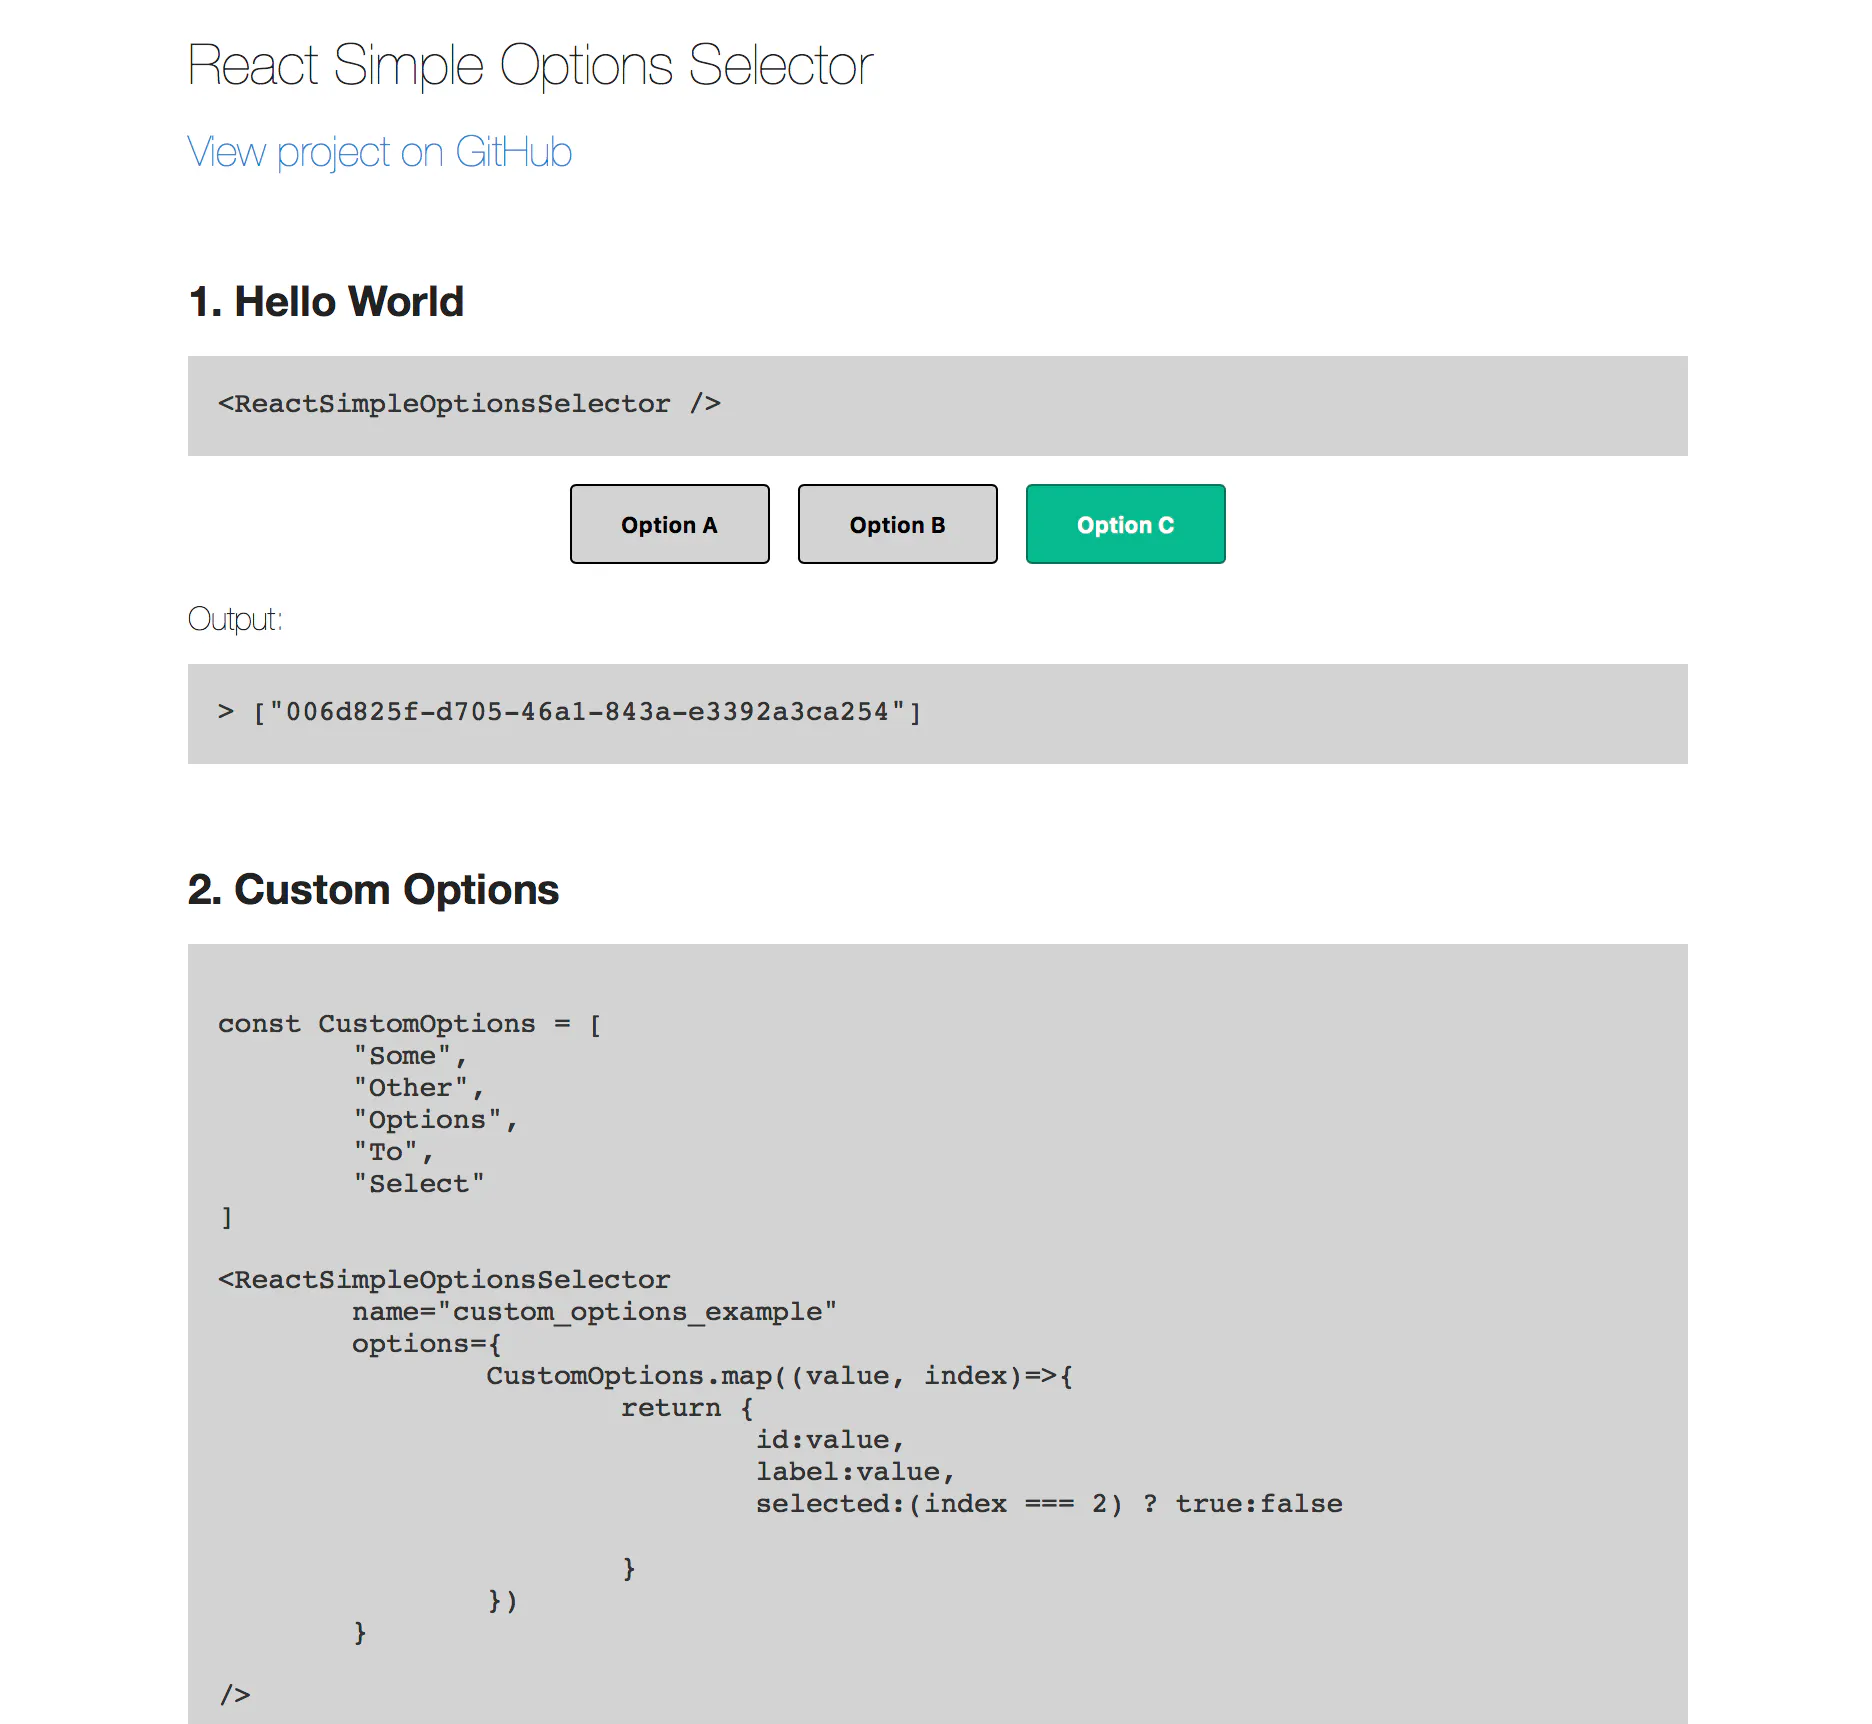This screenshot has width=1872, height=1724.
Task: Click the "Select" code line
Action: pos(419,1184)
